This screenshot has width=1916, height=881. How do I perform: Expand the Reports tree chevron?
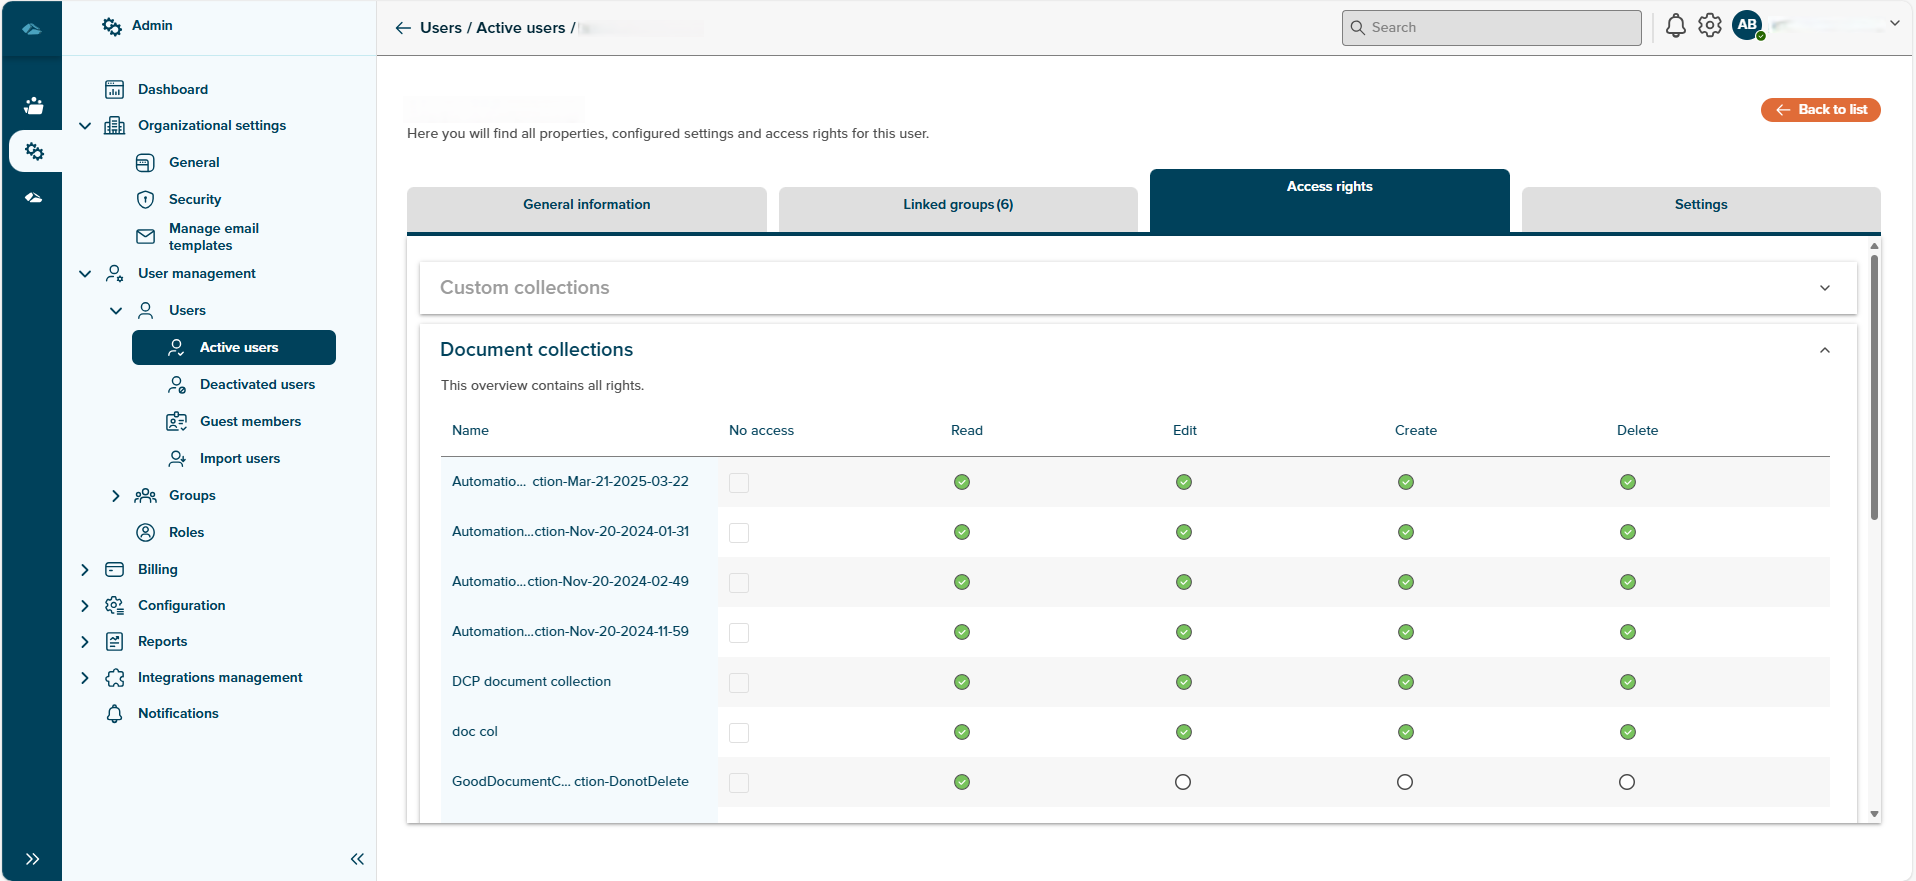pos(85,641)
